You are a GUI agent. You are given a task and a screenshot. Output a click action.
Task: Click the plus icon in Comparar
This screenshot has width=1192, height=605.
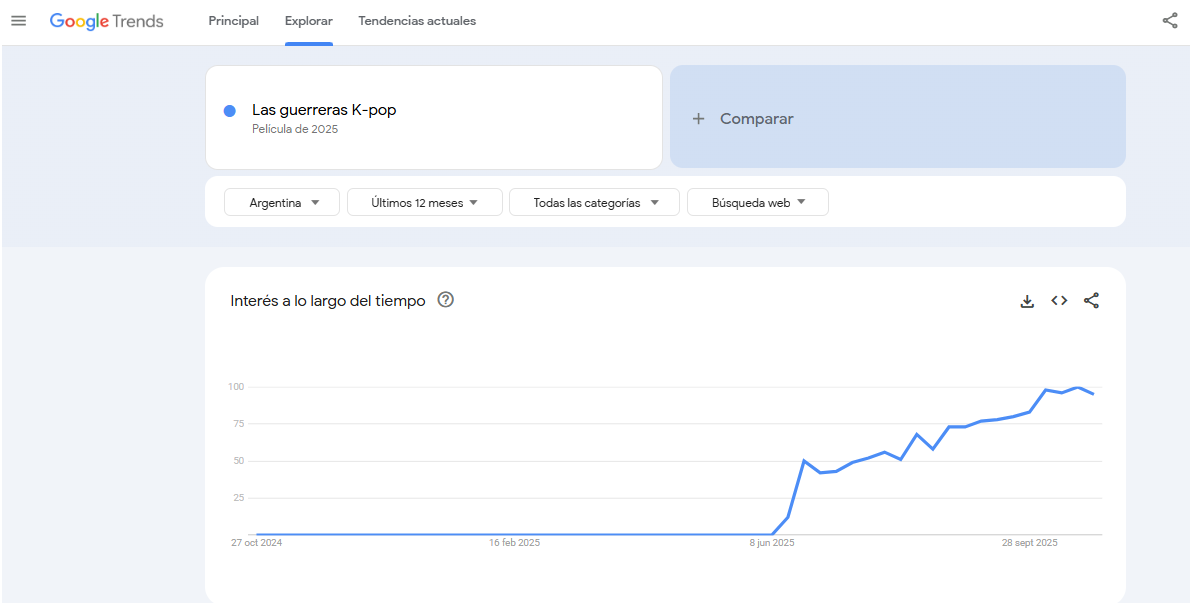click(698, 119)
